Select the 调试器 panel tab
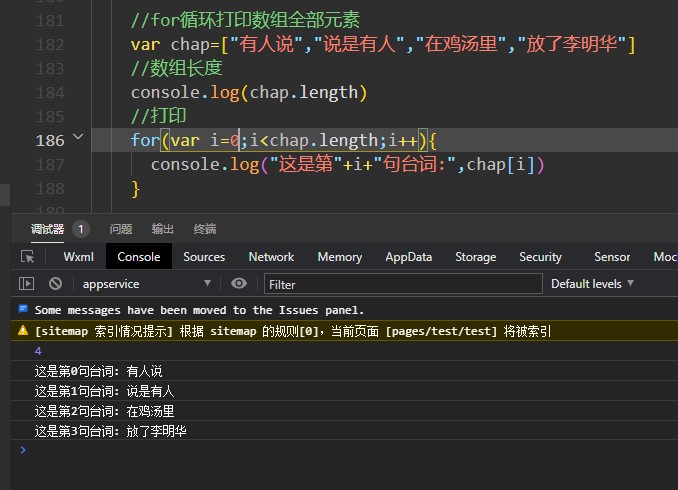The width and height of the screenshot is (678, 490). click(47, 229)
